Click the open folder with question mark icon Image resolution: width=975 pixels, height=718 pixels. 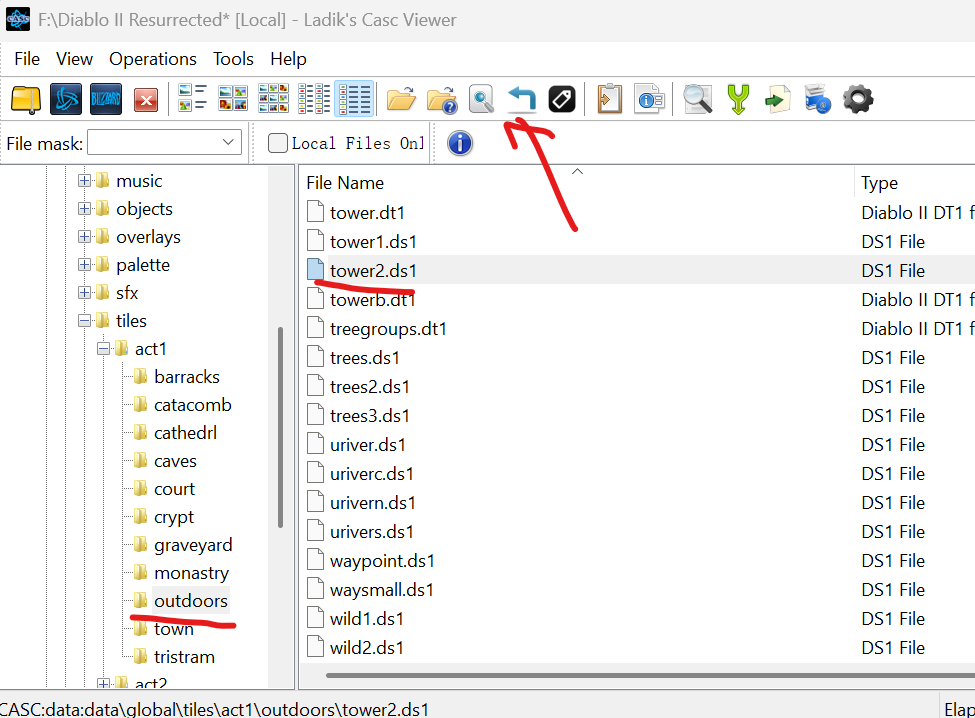442,99
